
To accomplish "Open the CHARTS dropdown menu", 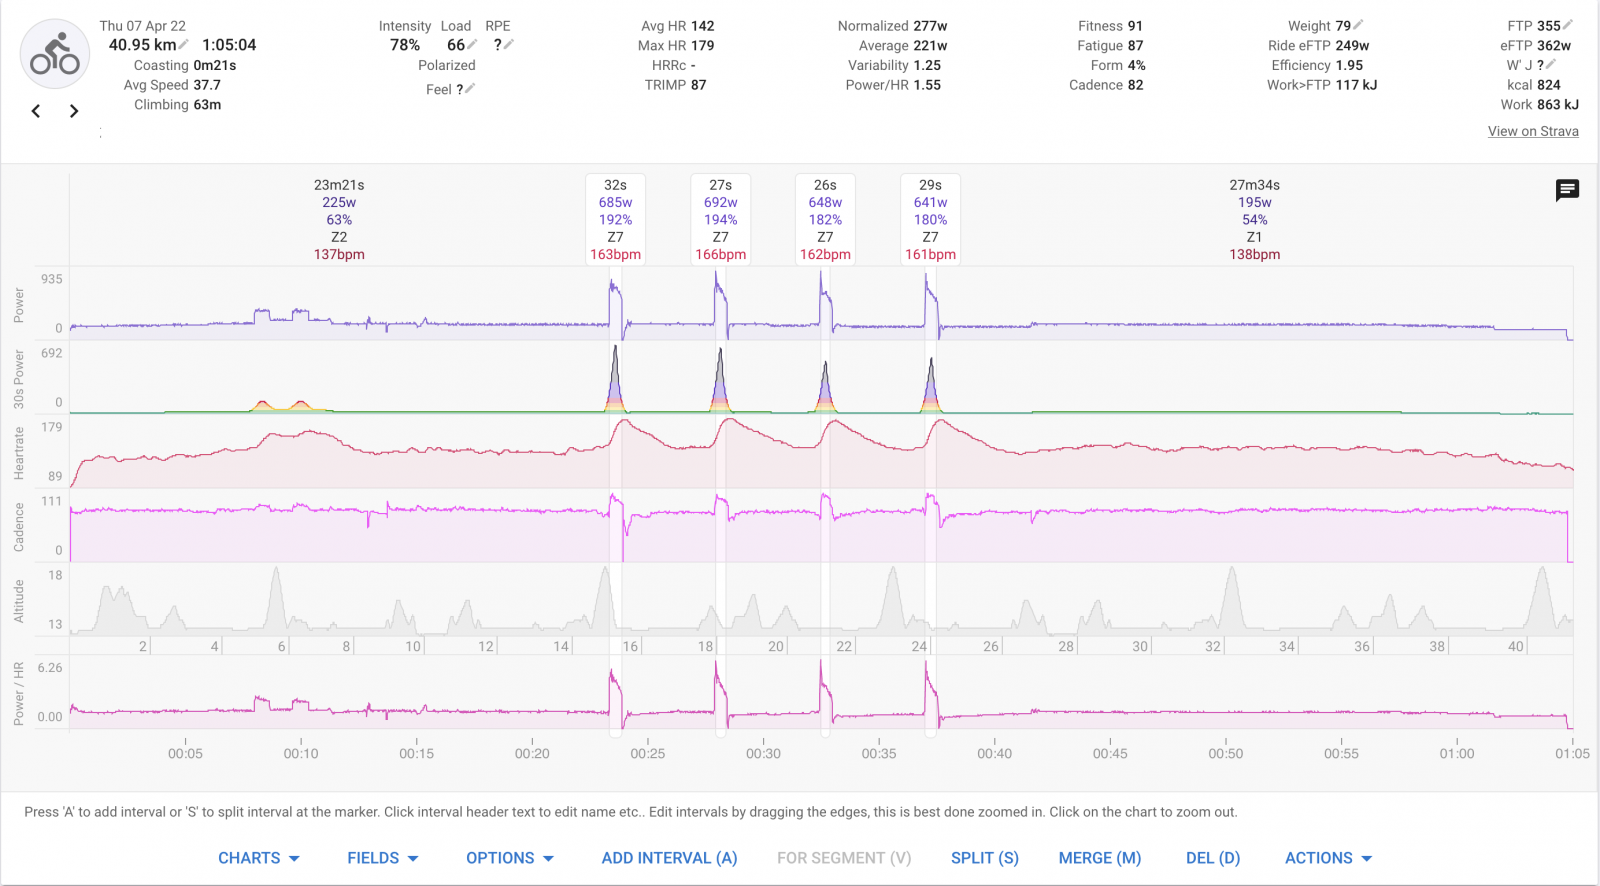I will point(259,858).
